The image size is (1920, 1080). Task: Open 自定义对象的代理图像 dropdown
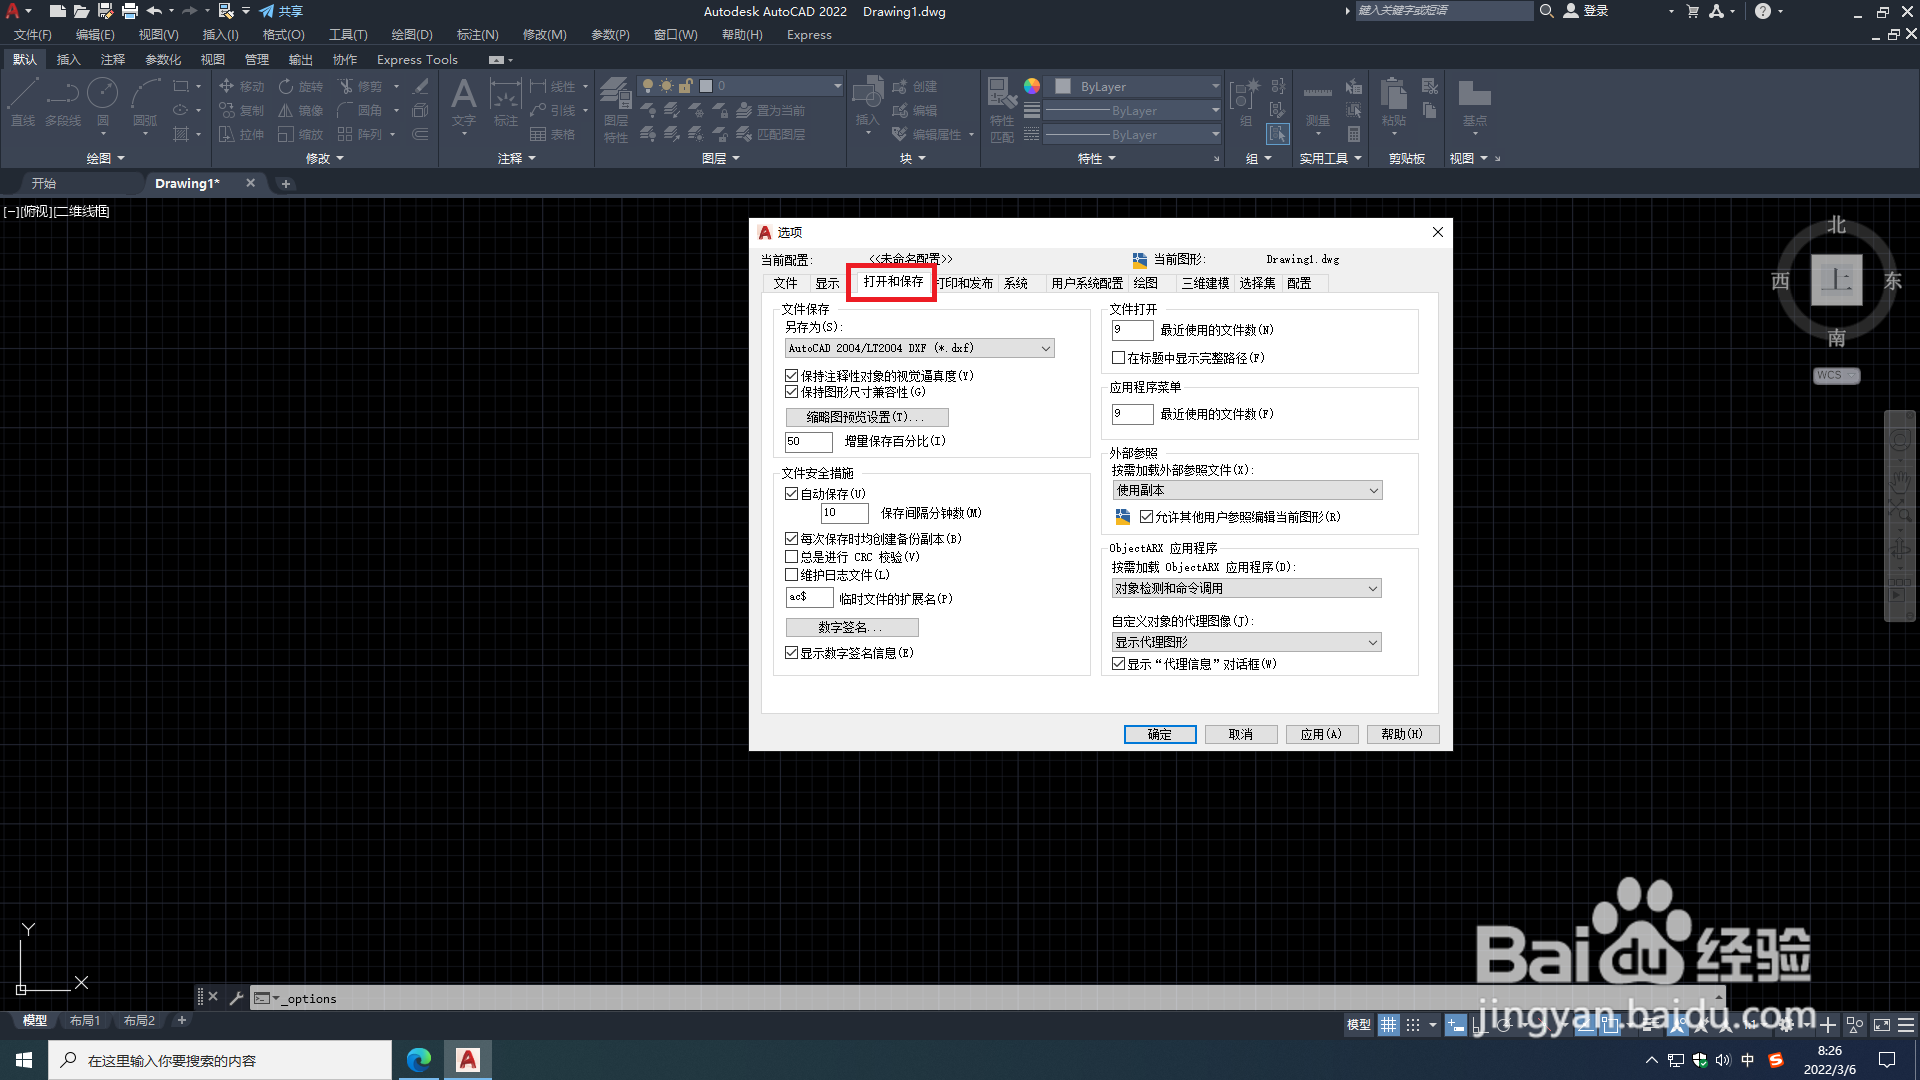pyautogui.click(x=1247, y=642)
